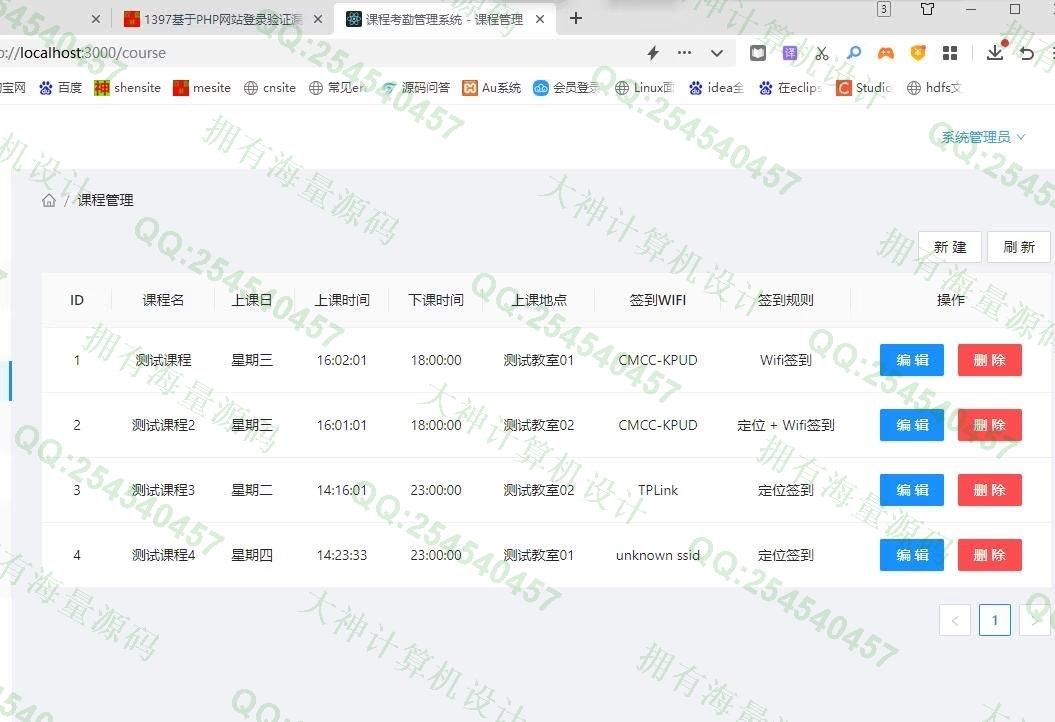The image size is (1055, 722).
Task: Click the scissors screenshot tool icon
Action: click(822, 53)
